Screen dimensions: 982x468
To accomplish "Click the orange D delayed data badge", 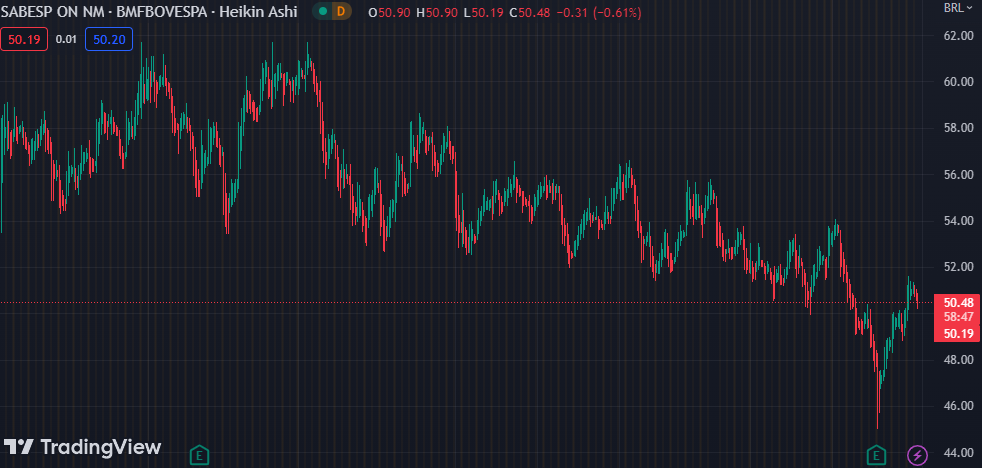I will point(341,11).
